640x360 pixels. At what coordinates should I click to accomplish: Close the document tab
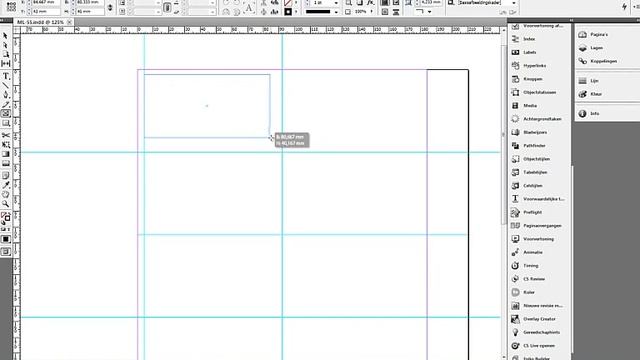tap(69, 22)
